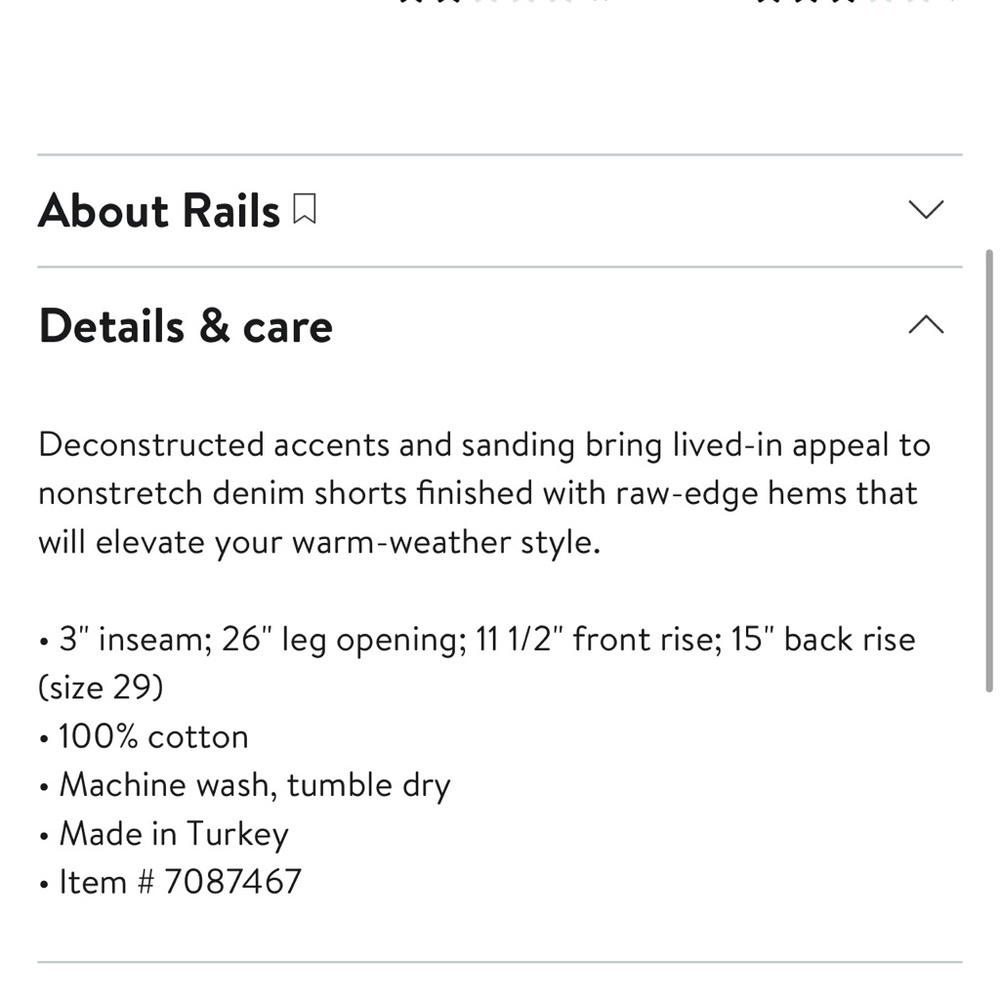Click the Made in Turkey bullet
The width and height of the screenshot is (1000, 1000).
pyautogui.click(x=173, y=834)
